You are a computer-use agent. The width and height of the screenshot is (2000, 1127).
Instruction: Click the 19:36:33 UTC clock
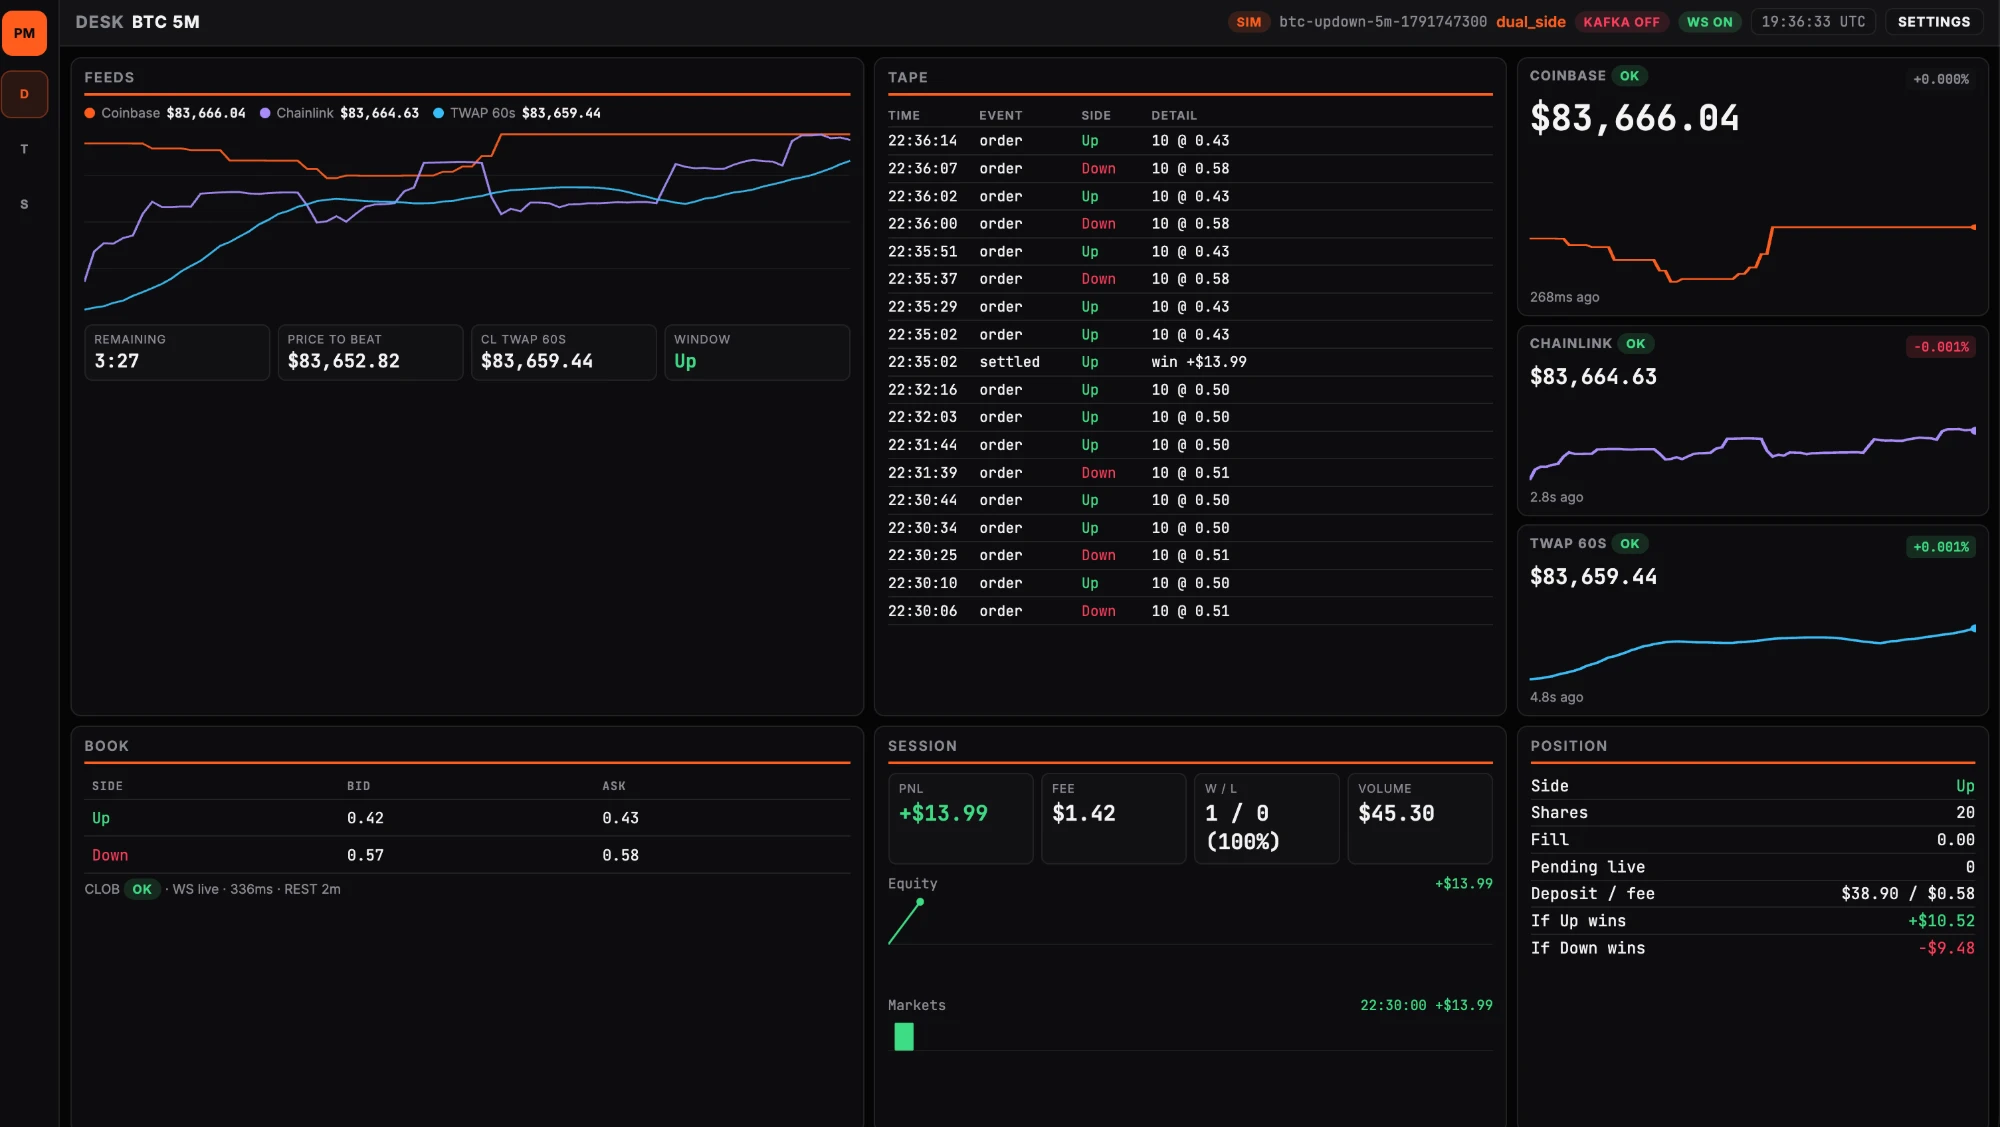coord(1812,22)
